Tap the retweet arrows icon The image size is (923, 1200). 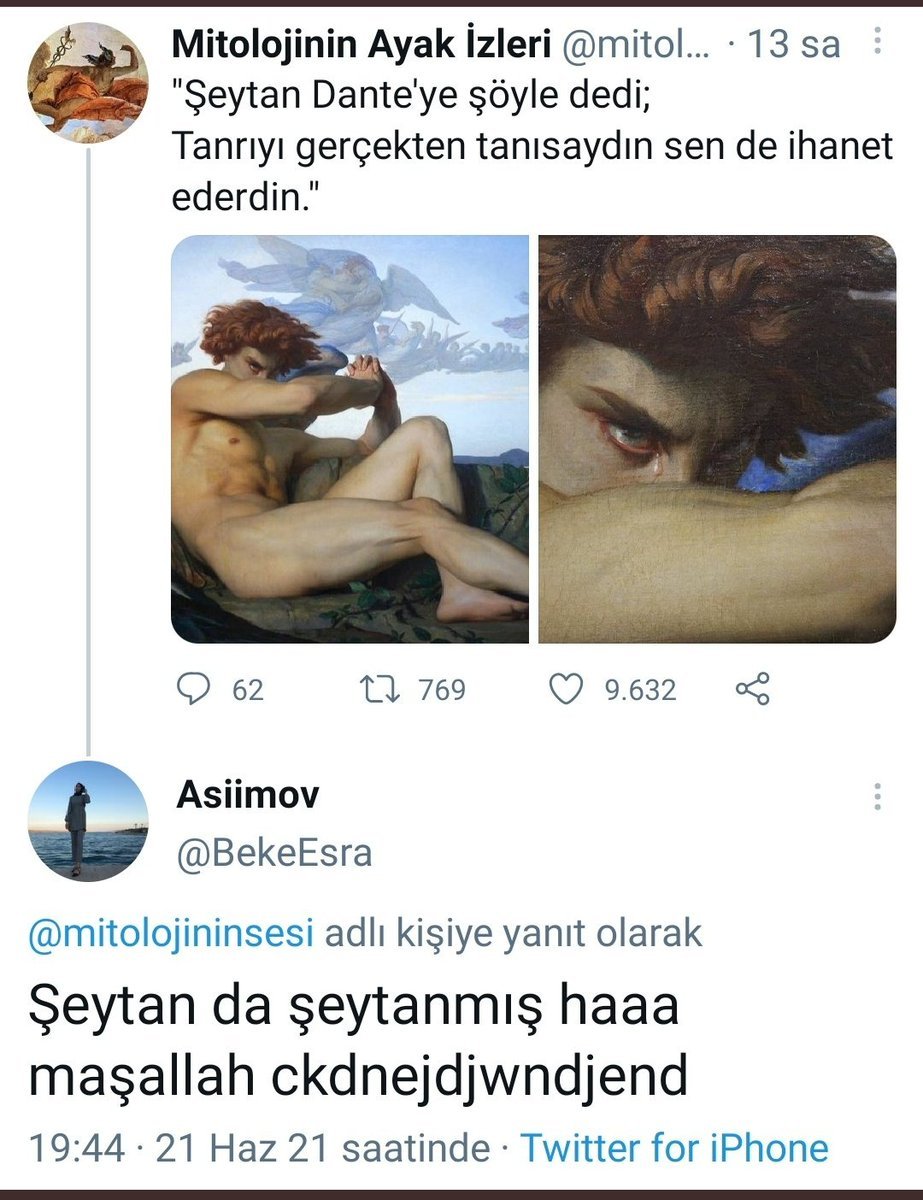click(382, 689)
